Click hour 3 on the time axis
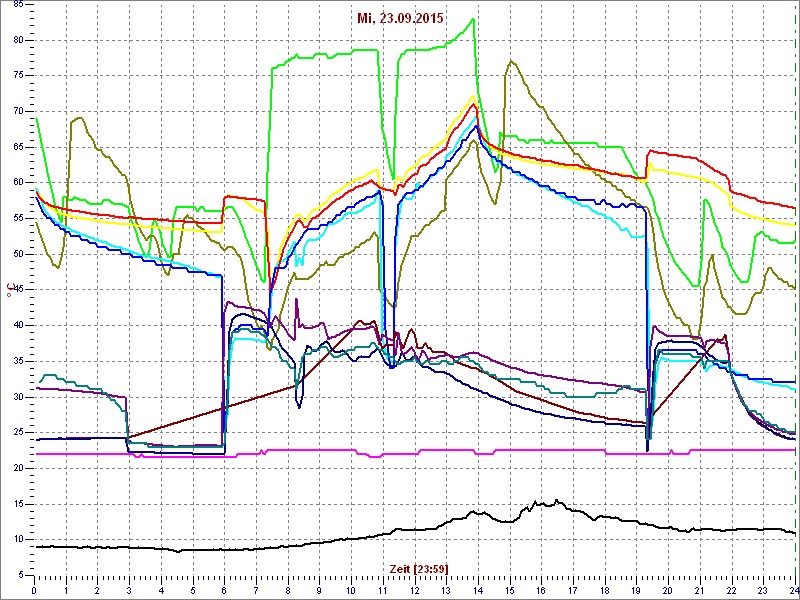Viewport: 800px width, 600px height. pyautogui.click(x=130, y=592)
